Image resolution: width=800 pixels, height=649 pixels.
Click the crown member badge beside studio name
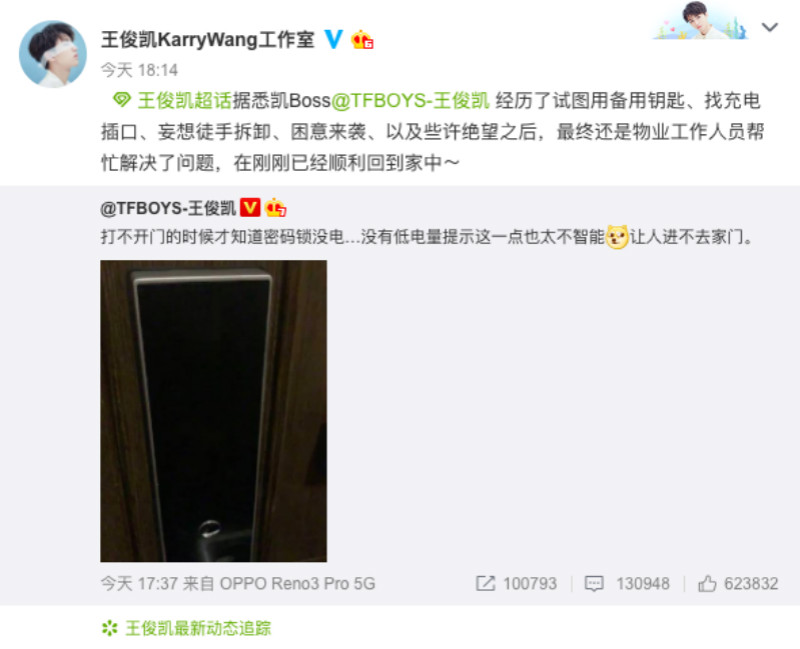(x=362, y=39)
